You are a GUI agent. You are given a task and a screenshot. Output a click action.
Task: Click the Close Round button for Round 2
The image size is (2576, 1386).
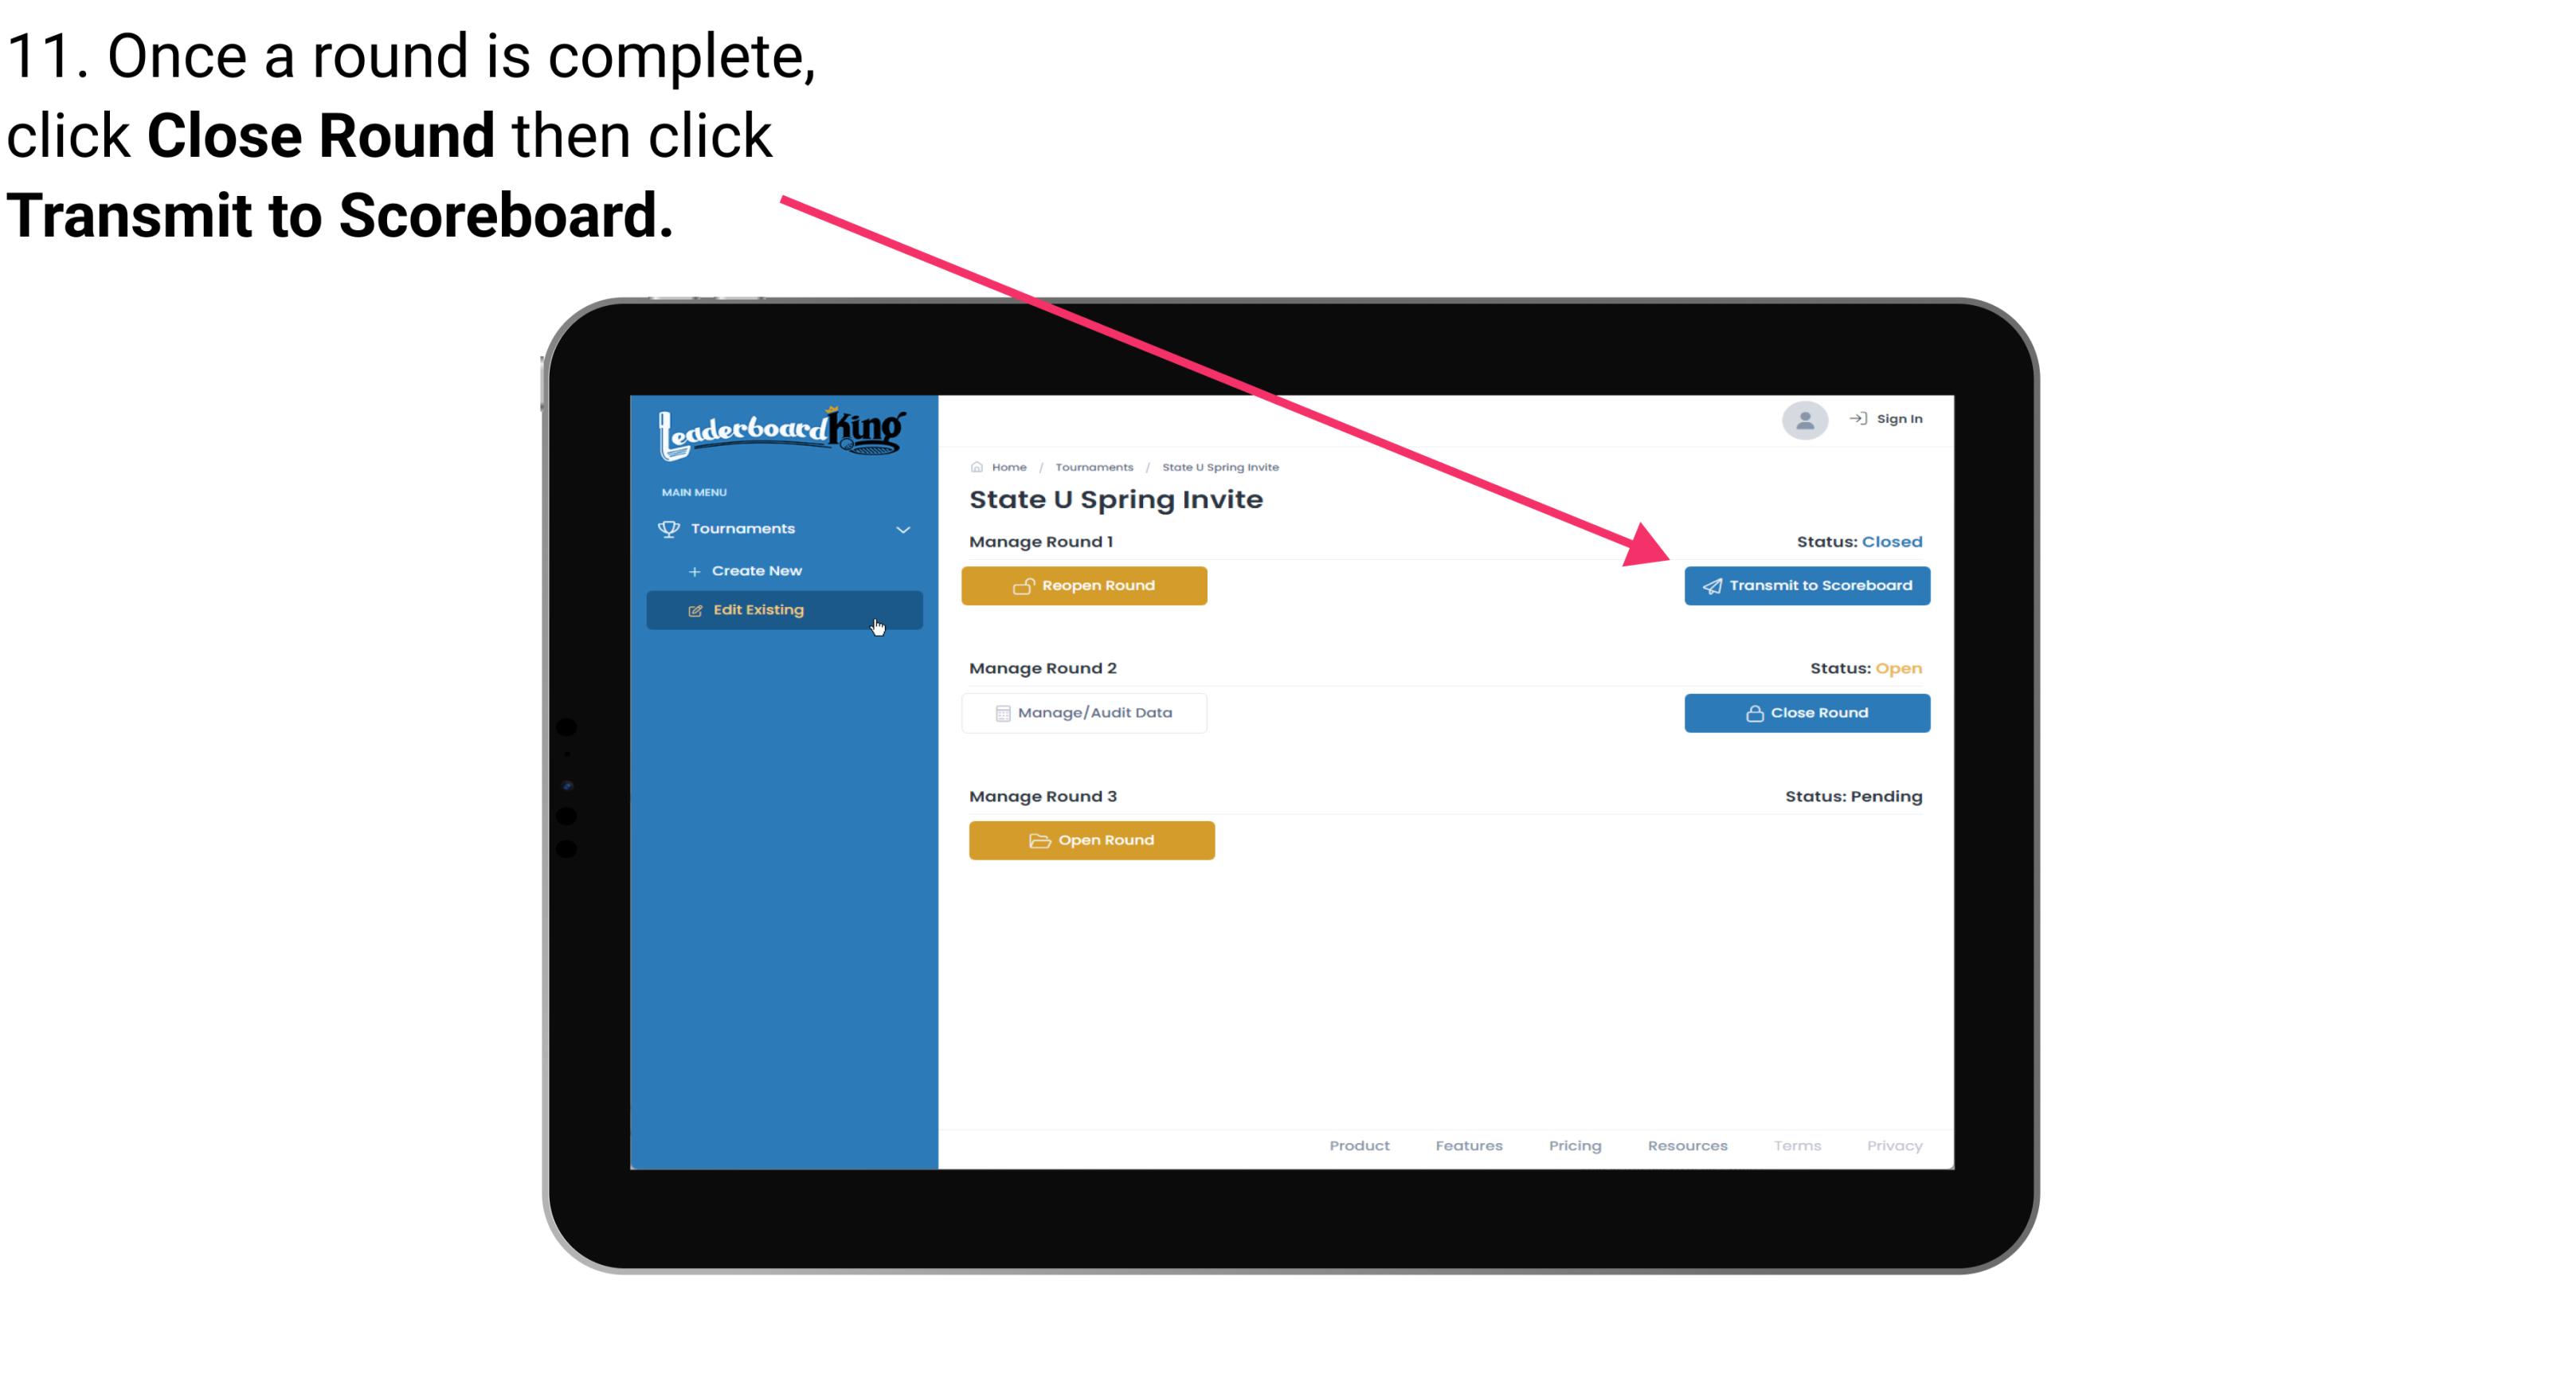[1808, 712]
